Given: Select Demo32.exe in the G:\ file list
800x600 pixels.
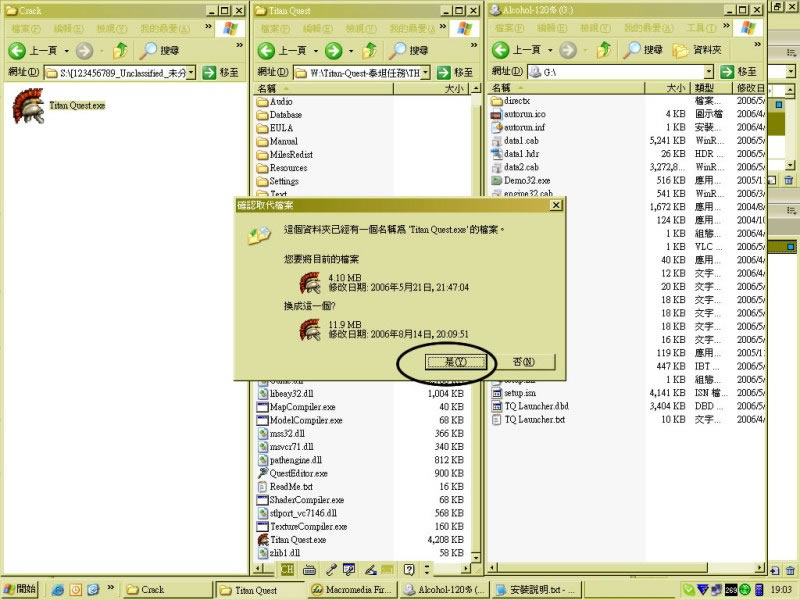Looking at the screenshot, I should 520,181.
